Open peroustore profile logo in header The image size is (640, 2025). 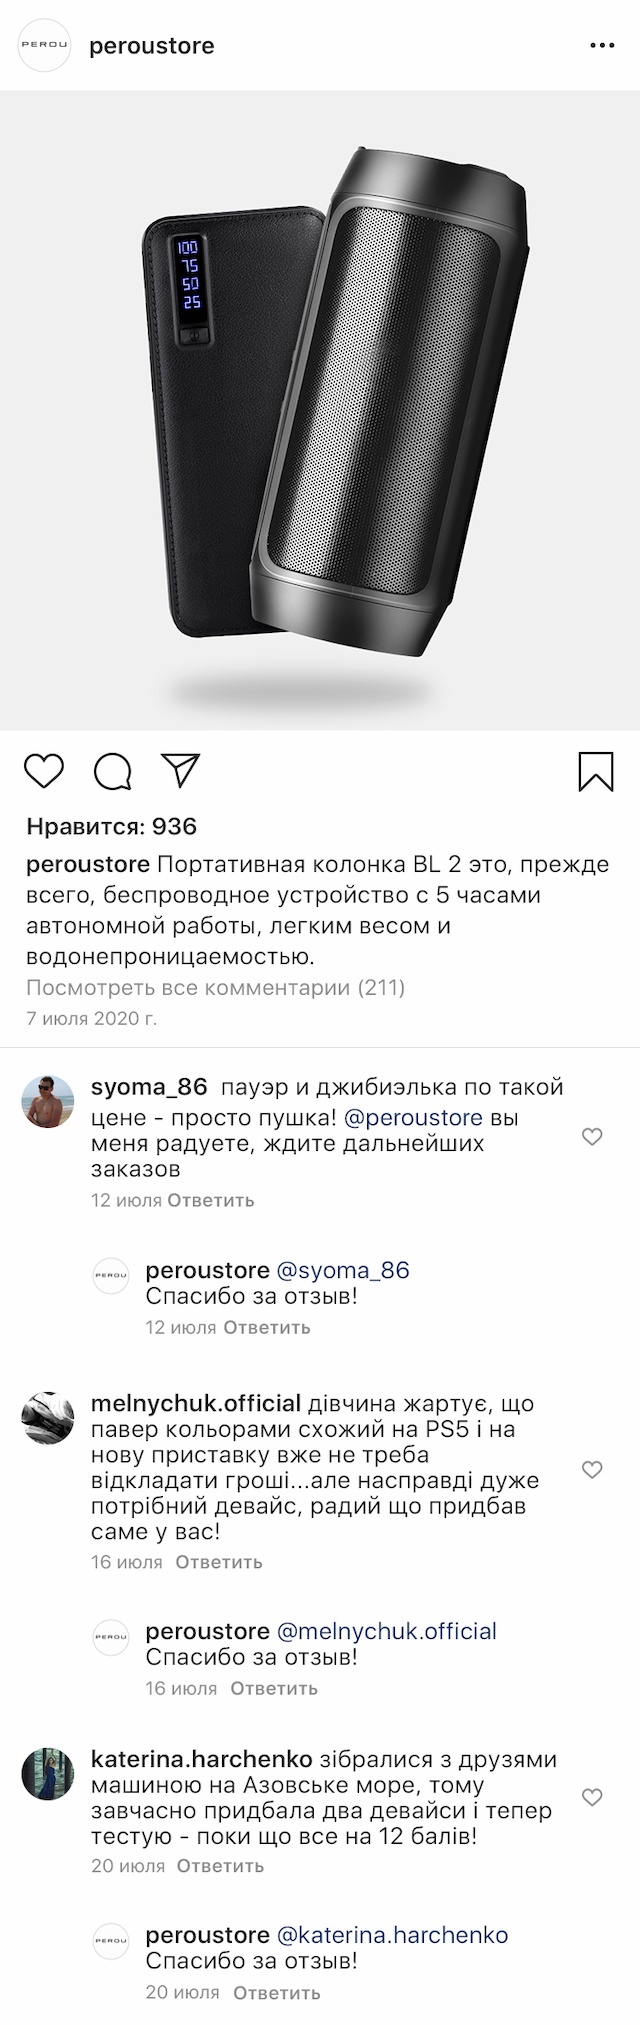[46, 46]
